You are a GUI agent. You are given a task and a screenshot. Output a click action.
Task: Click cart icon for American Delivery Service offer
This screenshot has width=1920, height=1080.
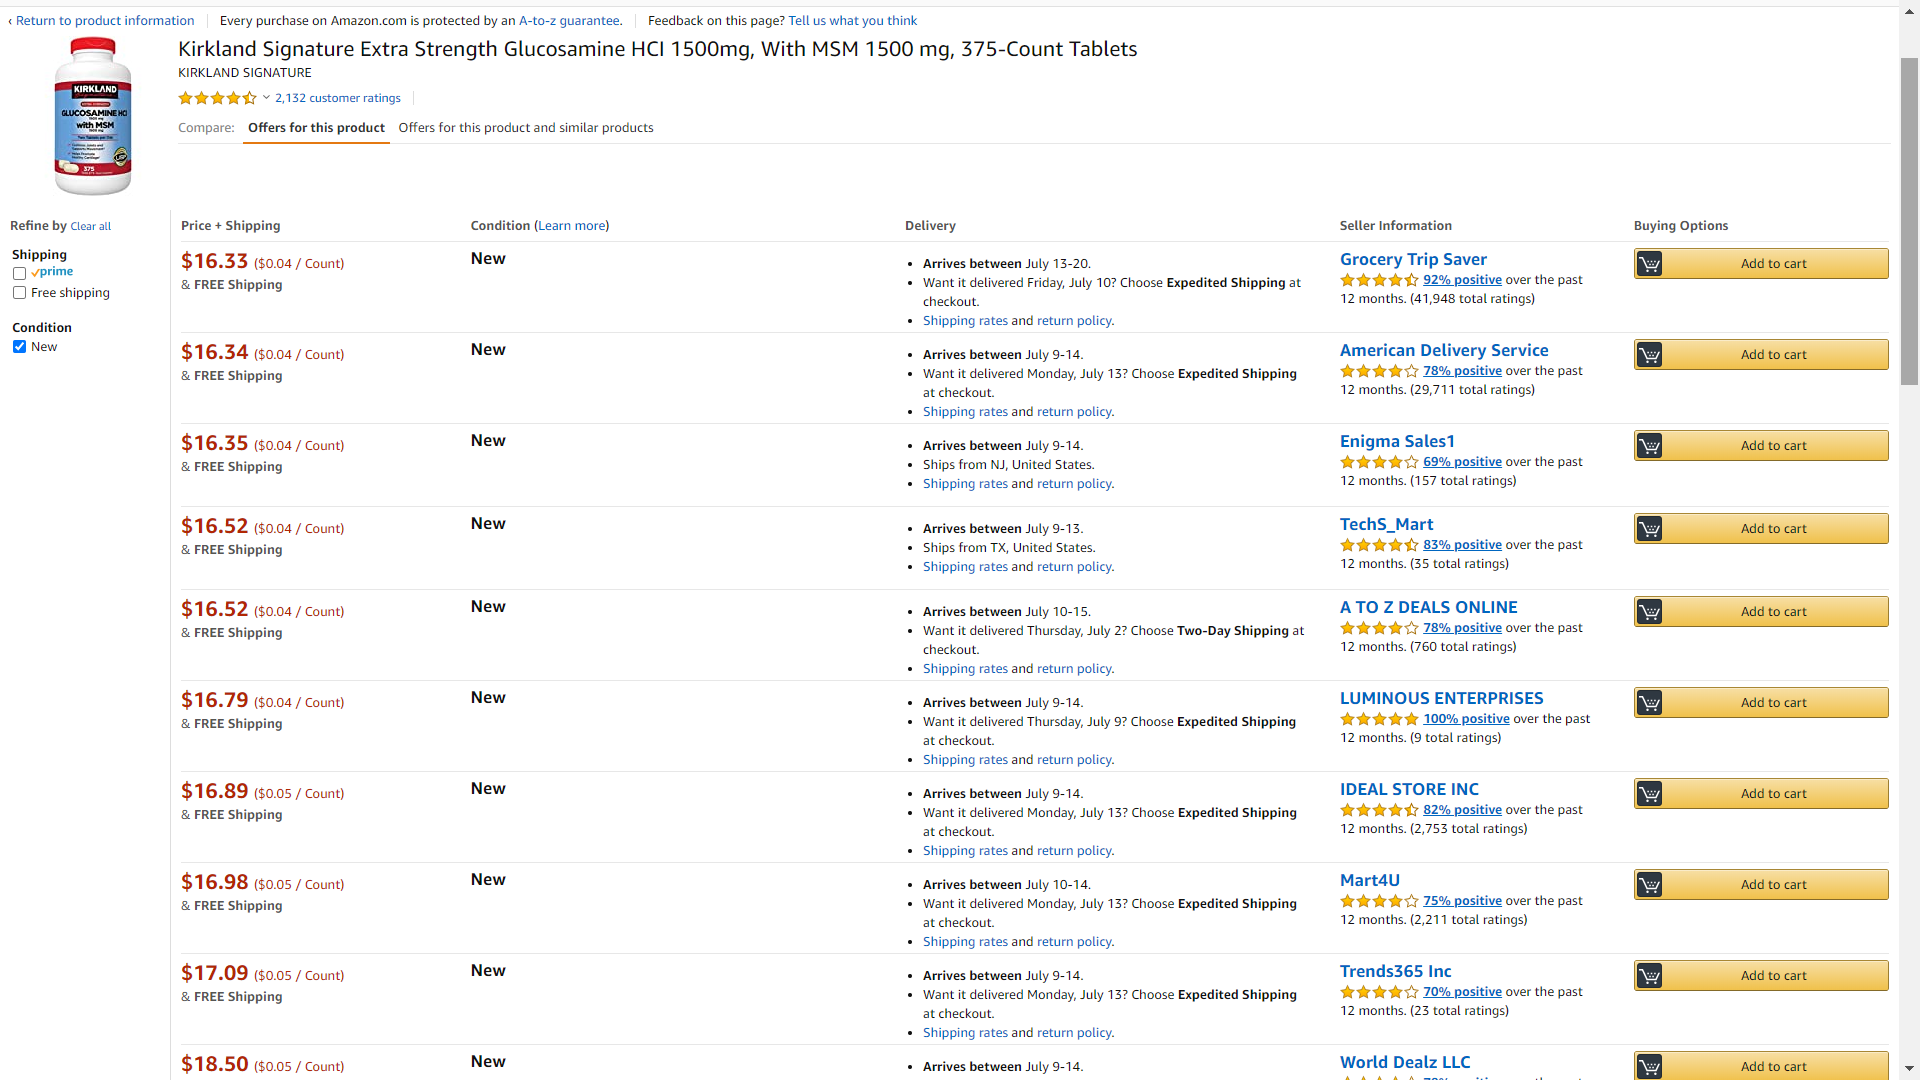(x=1650, y=355)
